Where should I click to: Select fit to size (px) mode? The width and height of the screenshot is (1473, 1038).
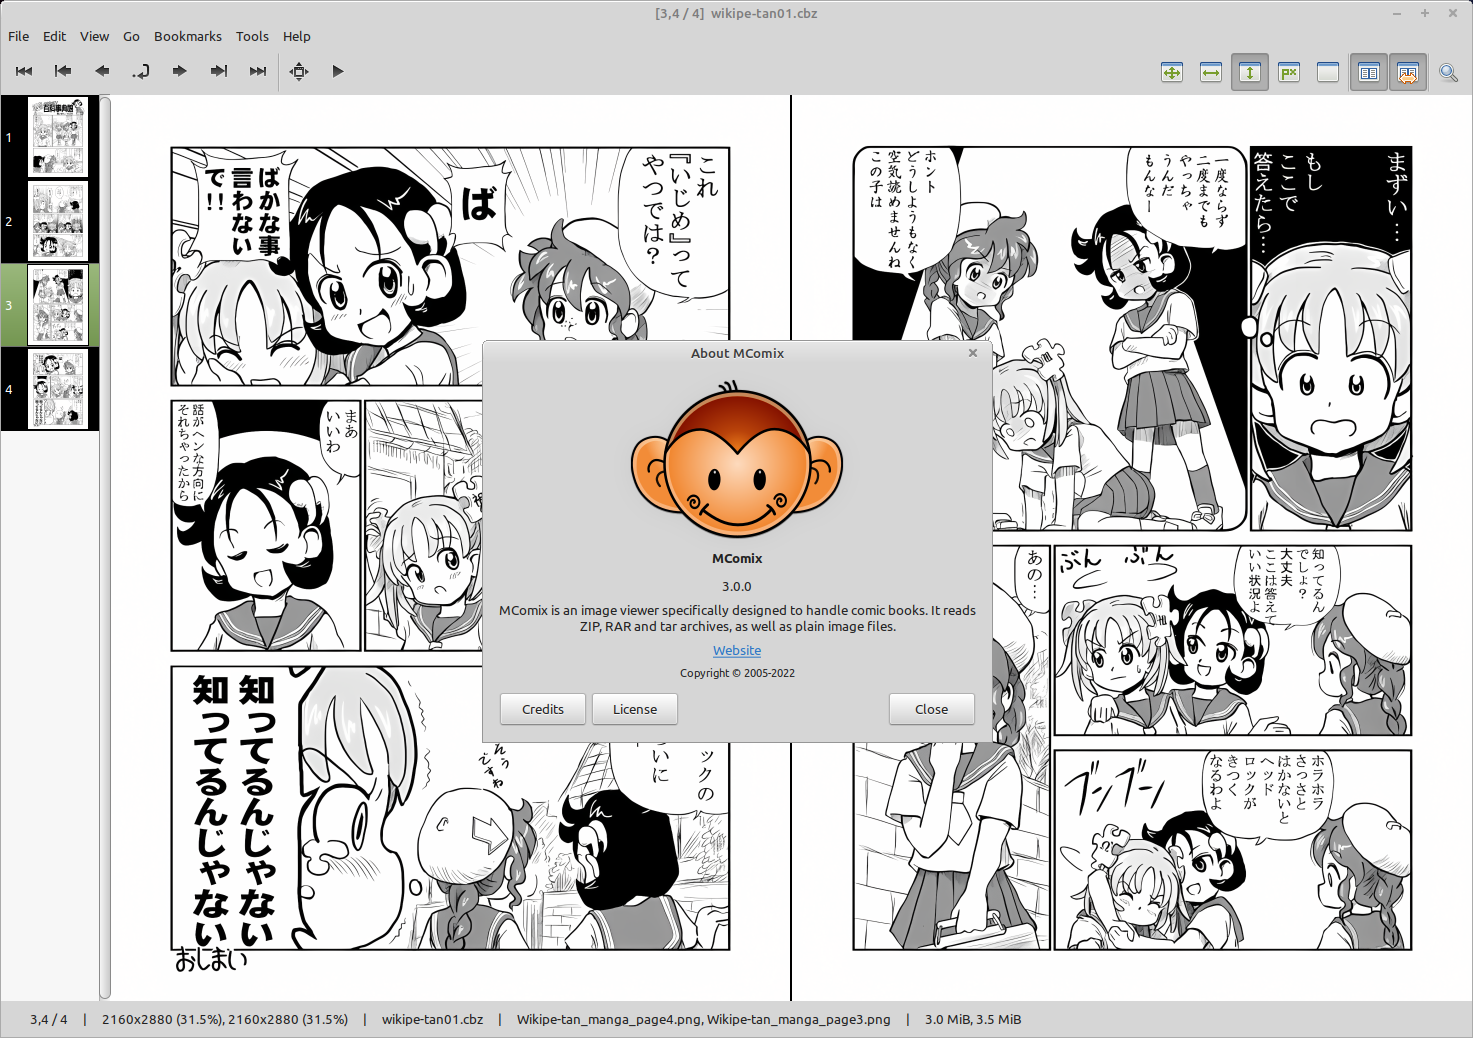pos(1289,72)
